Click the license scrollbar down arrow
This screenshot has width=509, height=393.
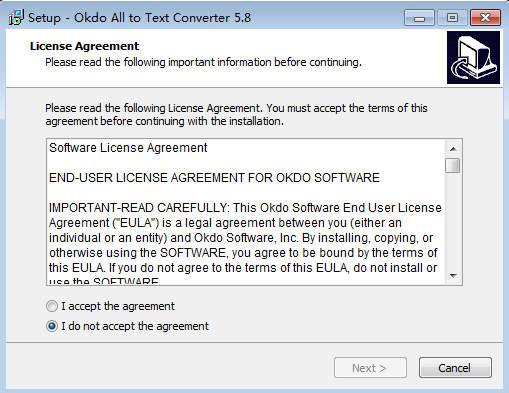[453, 275]
